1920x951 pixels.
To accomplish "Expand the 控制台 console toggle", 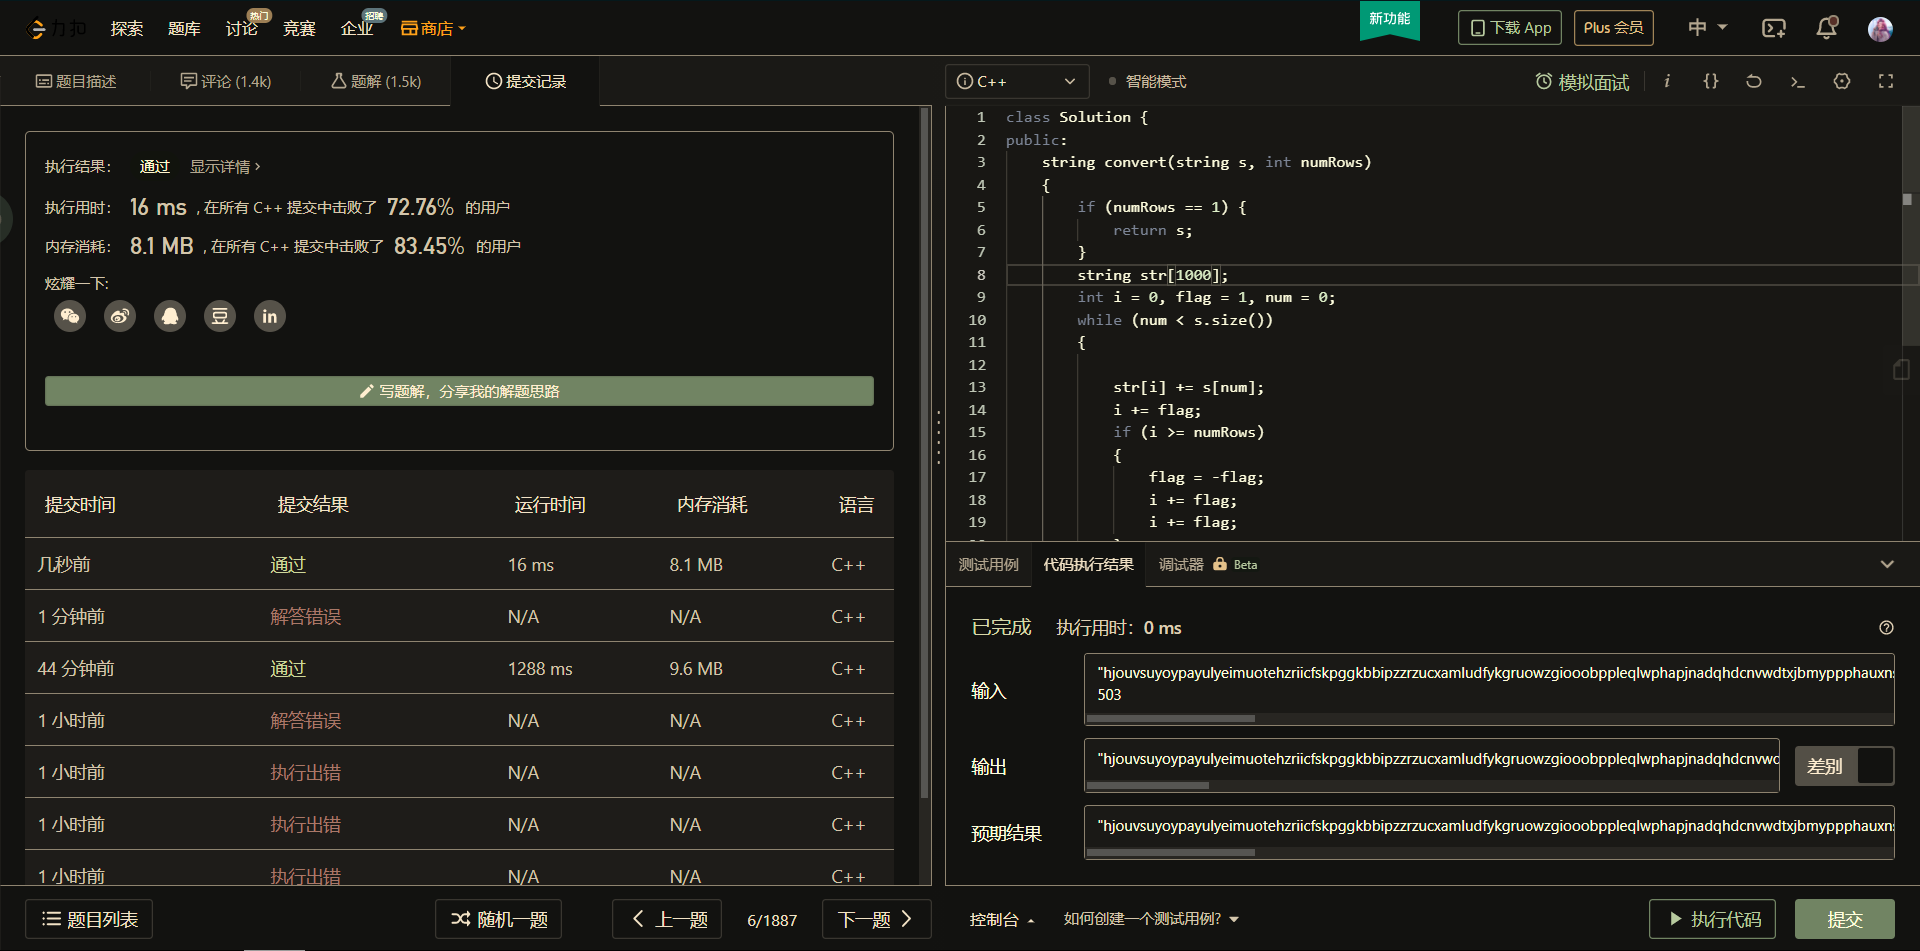I will point(1002,919).
